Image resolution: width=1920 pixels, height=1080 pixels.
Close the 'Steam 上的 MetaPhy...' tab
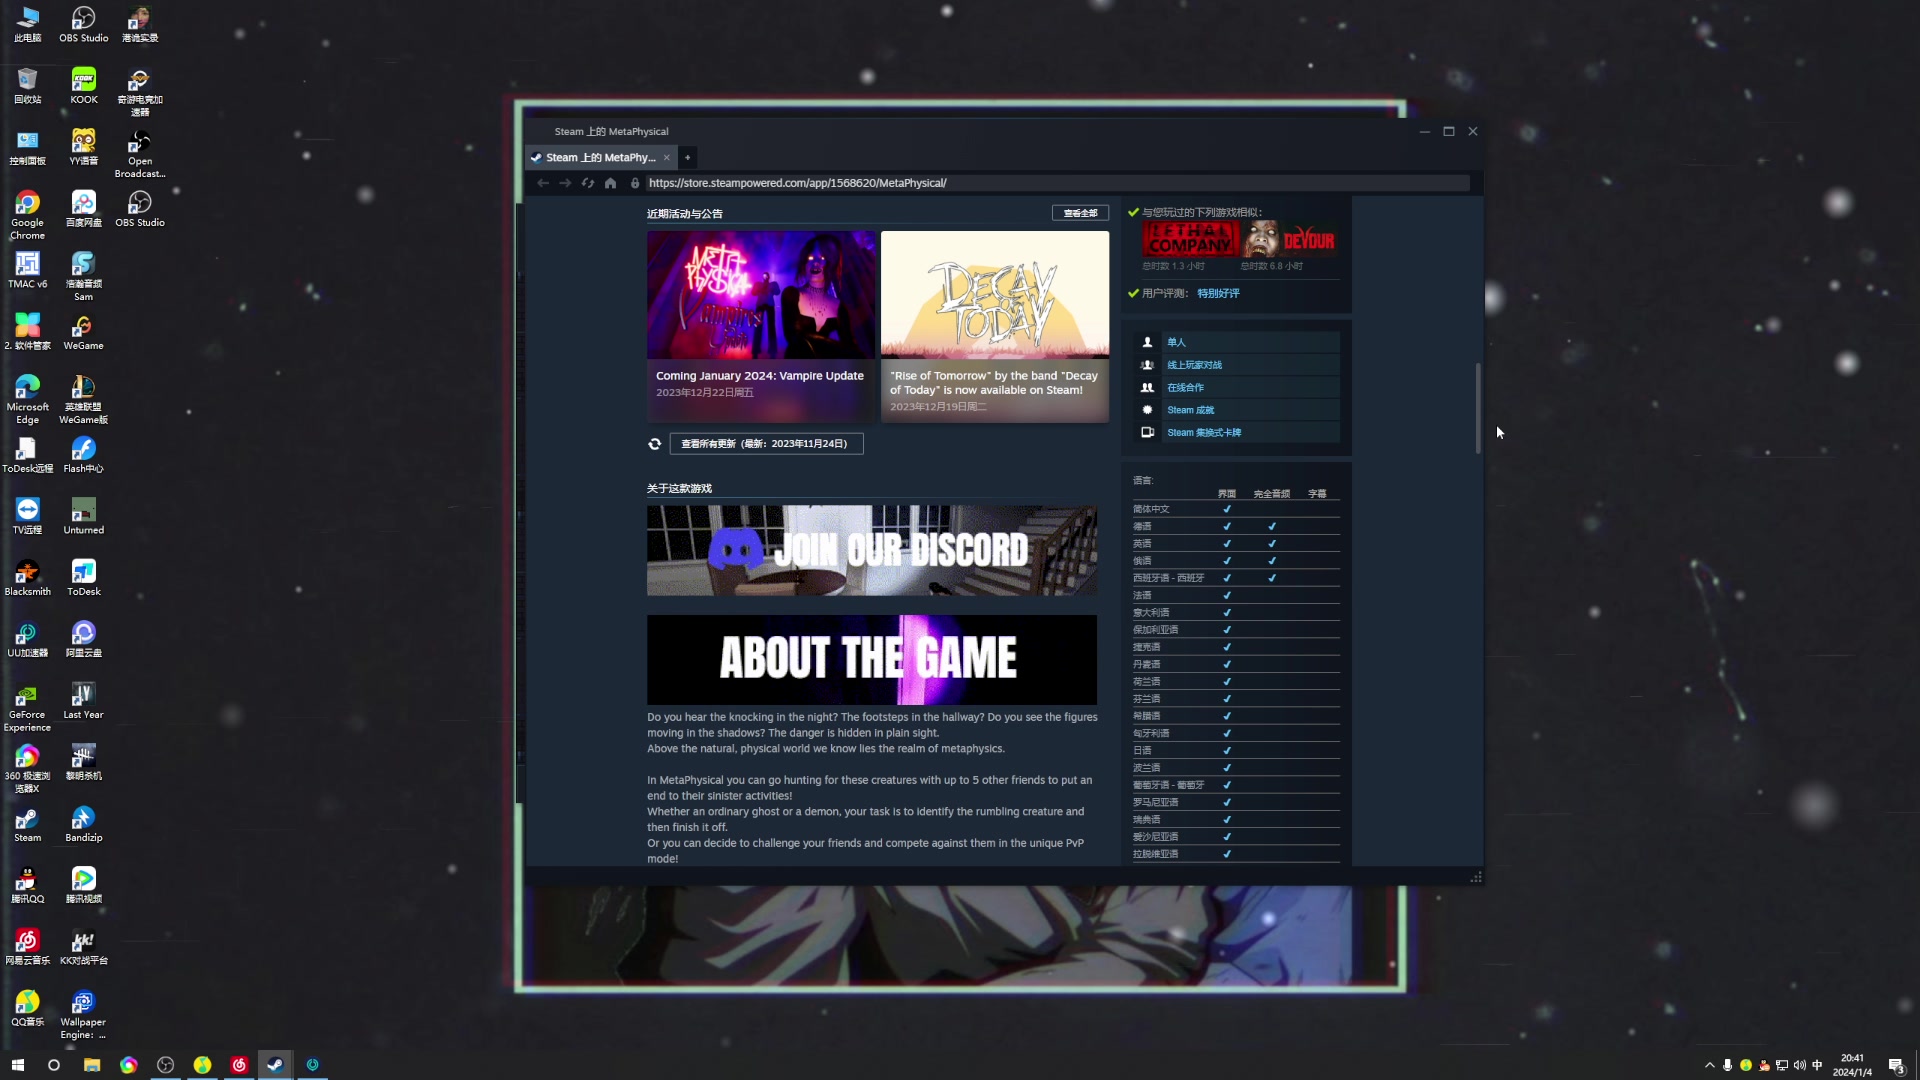(667, 158)
